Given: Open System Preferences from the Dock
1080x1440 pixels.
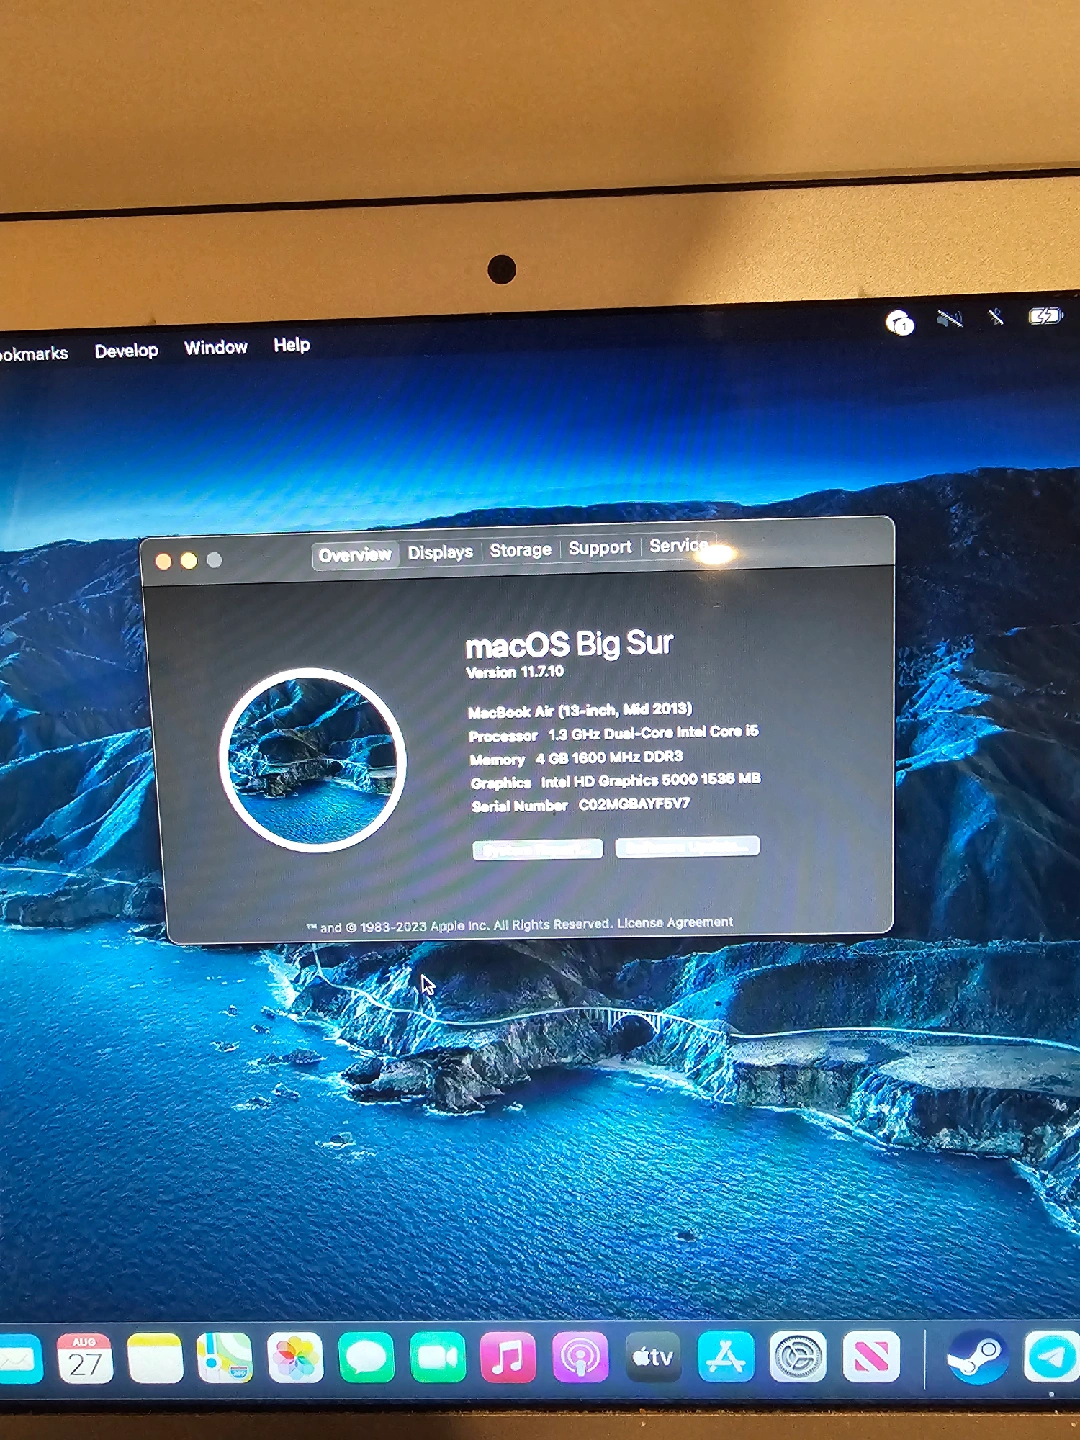Looking at the screenshot, I should click(x=798, y=1357).
